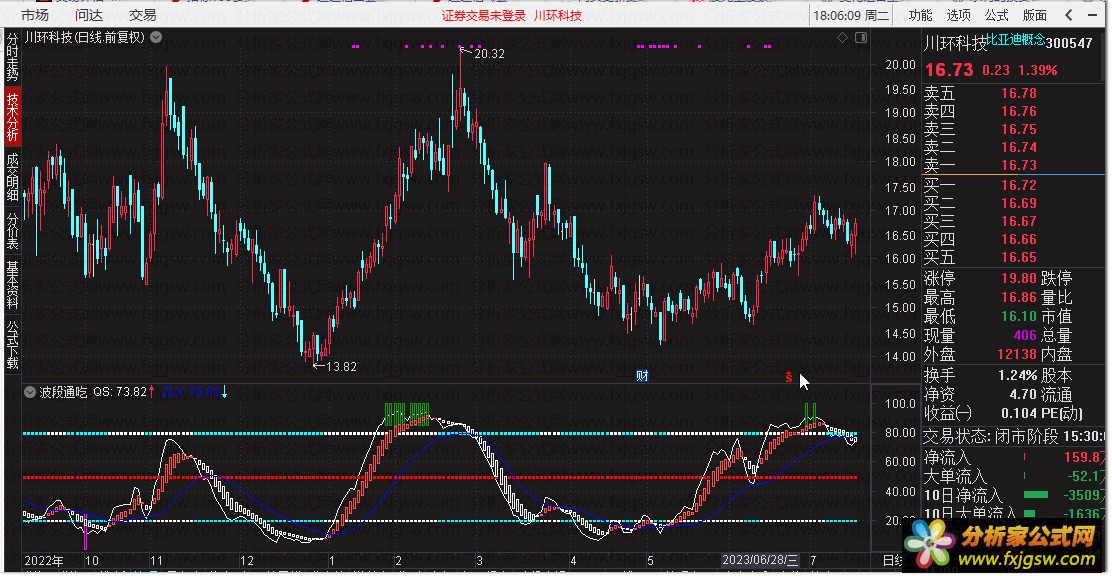The image size is (1112, 576).
Task: Click the 卖三 price 16.75
Action: click(1019, 129)
